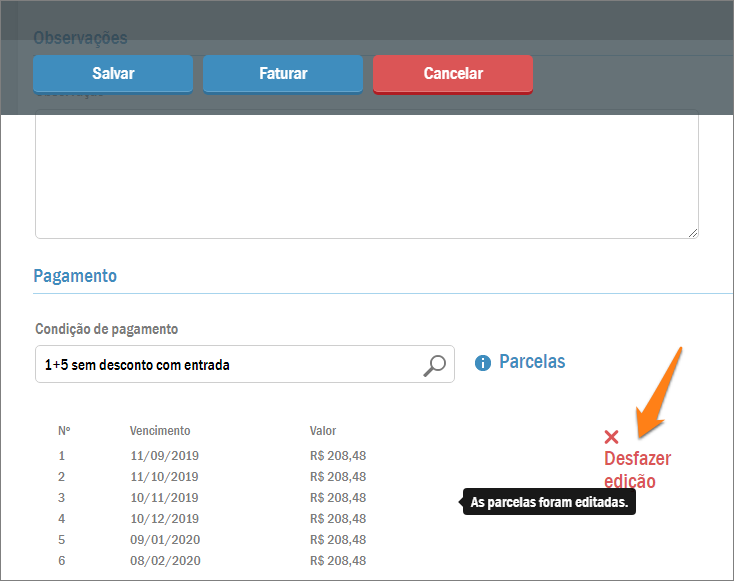The width and height of the screenshot is (734, 581).
Task: Click the Salvar button
Action: (x=113, y=73)
